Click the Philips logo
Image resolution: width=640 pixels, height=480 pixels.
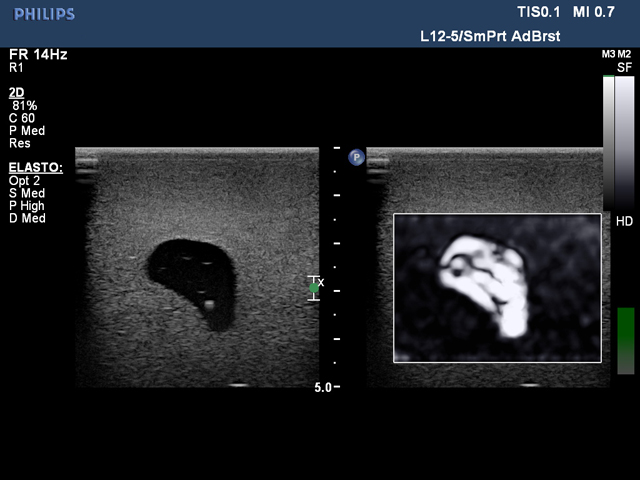pos(44,15)
